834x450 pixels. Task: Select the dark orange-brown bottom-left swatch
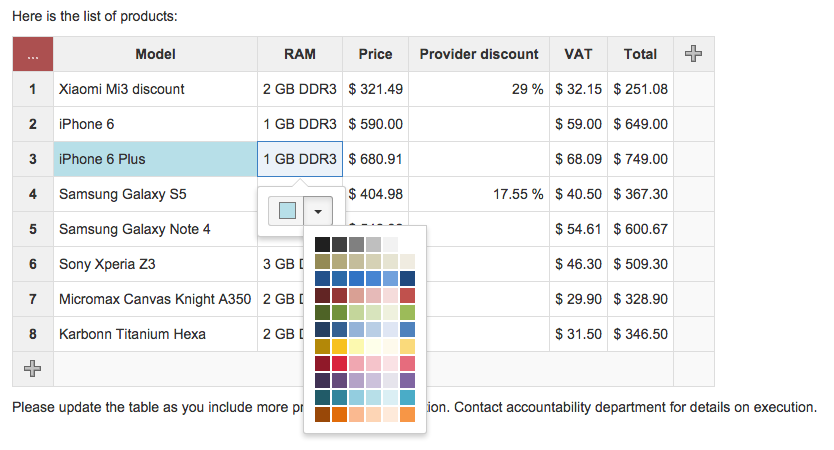pos(322,414)
